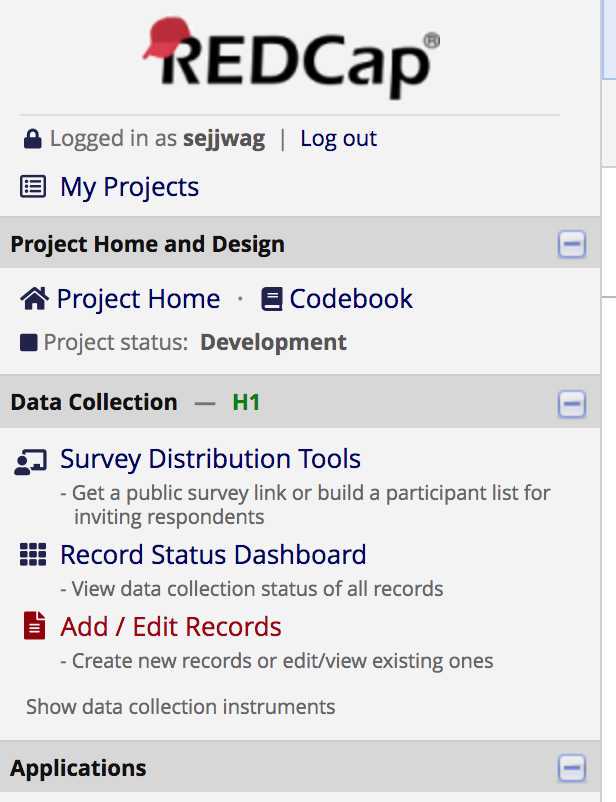Click the Project status square icon
Image resolution: width=616 pixels, height=802 pixels.
pos(29,343)
